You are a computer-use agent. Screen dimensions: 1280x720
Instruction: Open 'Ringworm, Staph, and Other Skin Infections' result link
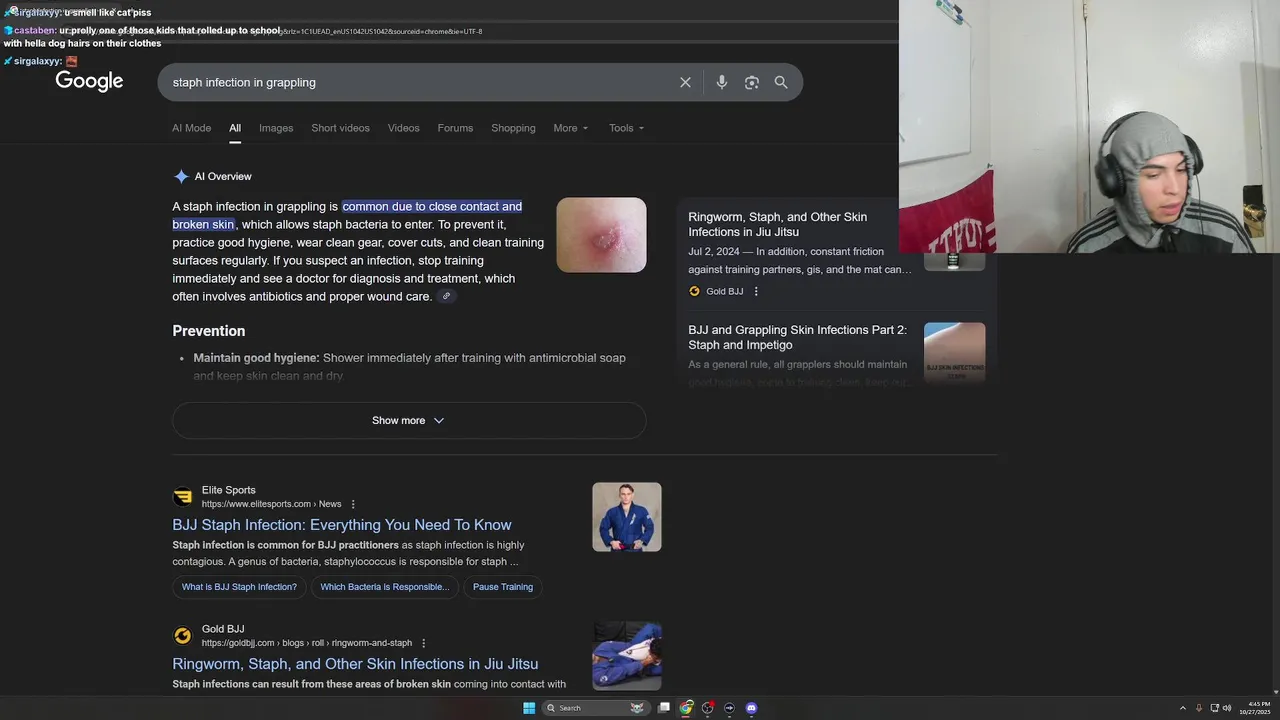coord(355,664)
